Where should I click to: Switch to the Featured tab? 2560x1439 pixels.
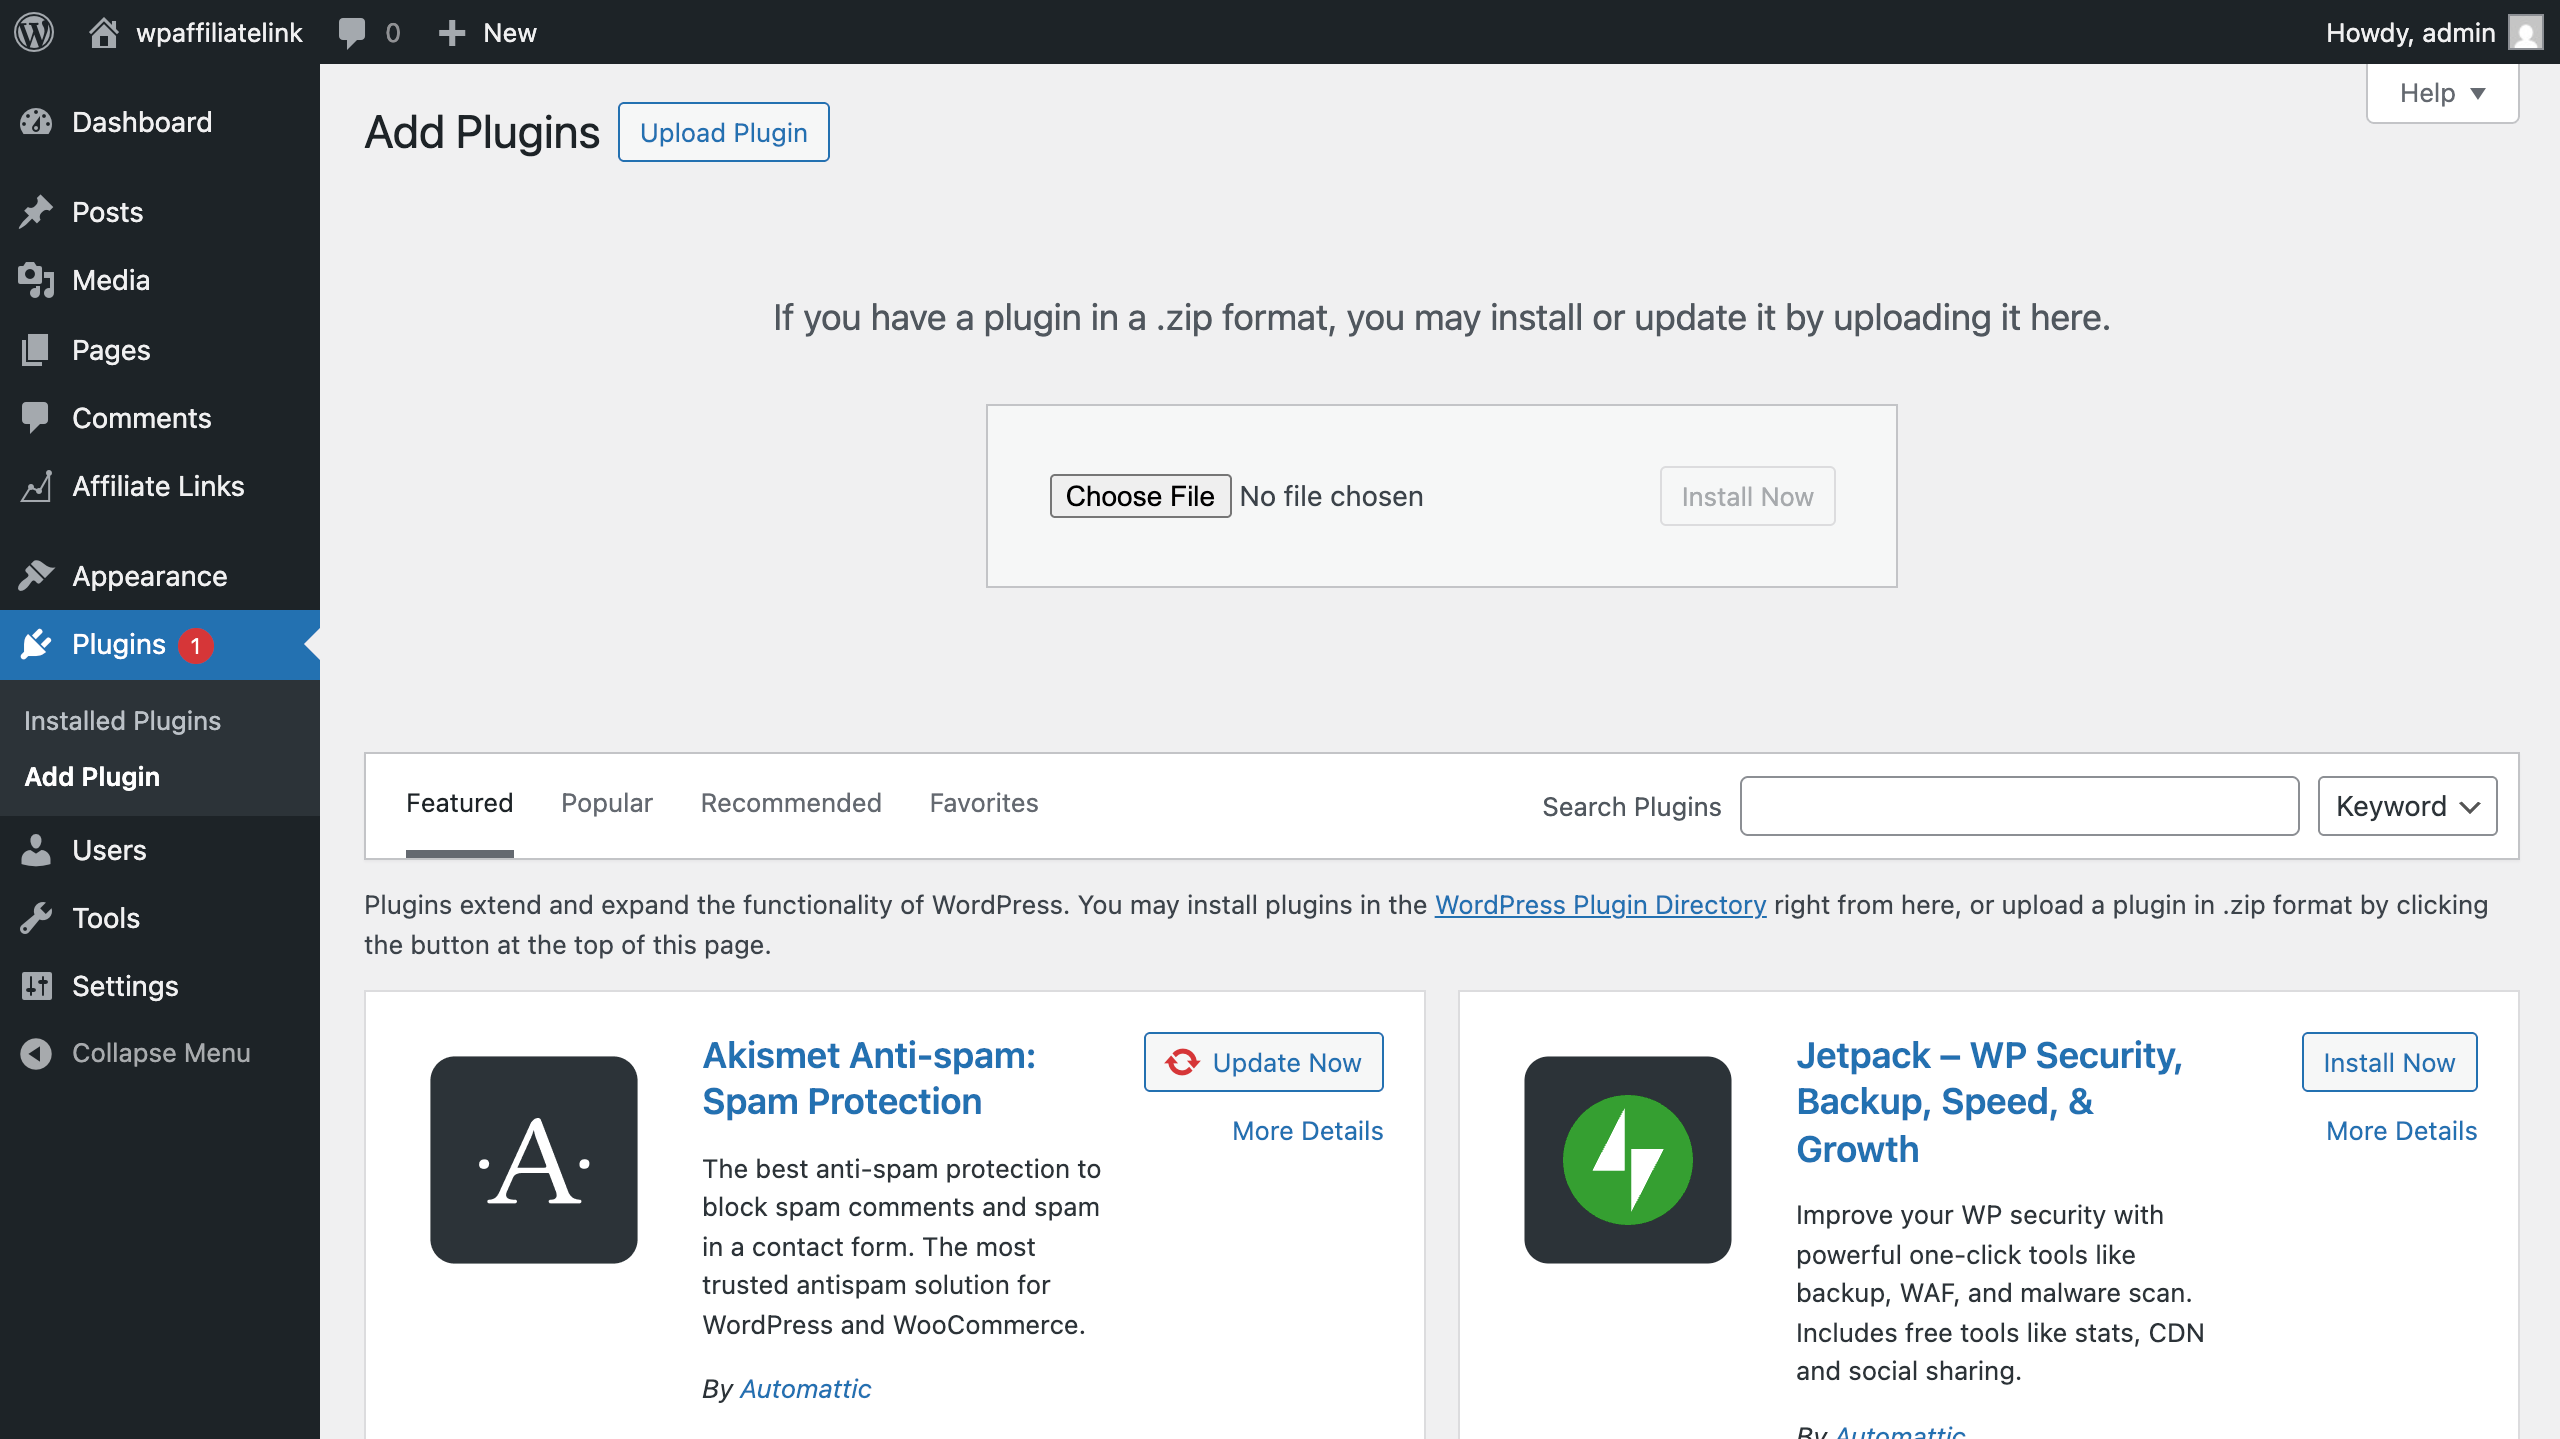459,803
